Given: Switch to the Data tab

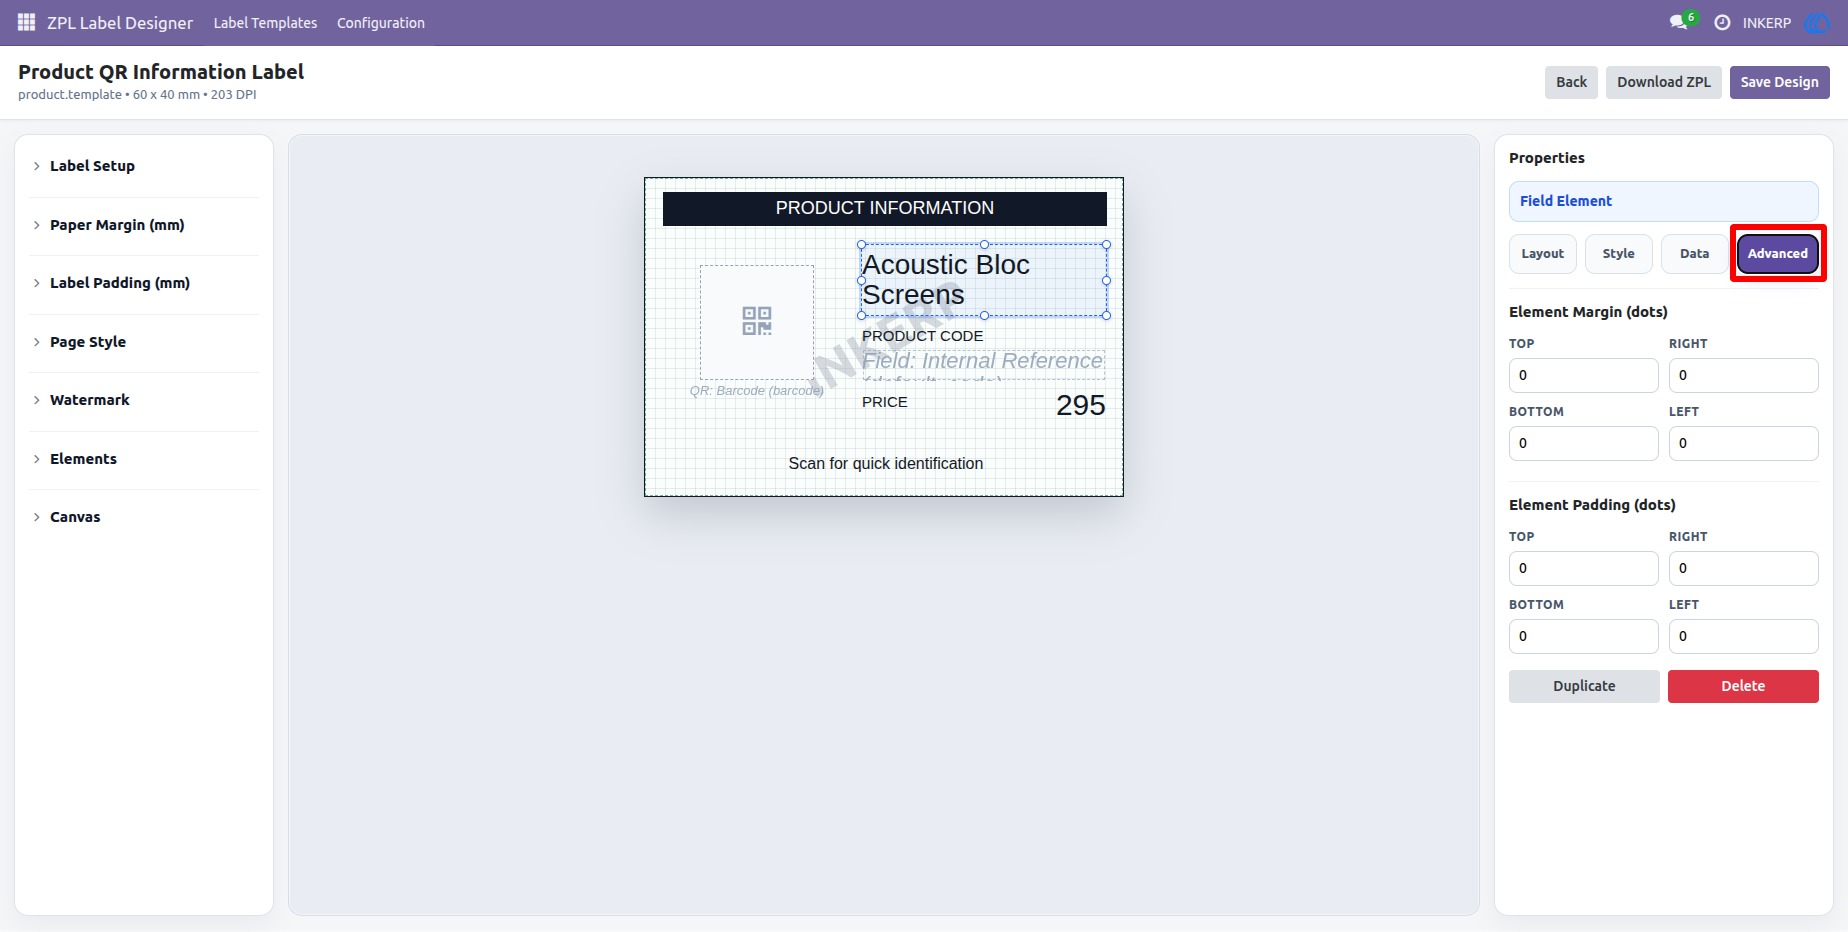Looking at the screenshot, I should (1694, 254).
